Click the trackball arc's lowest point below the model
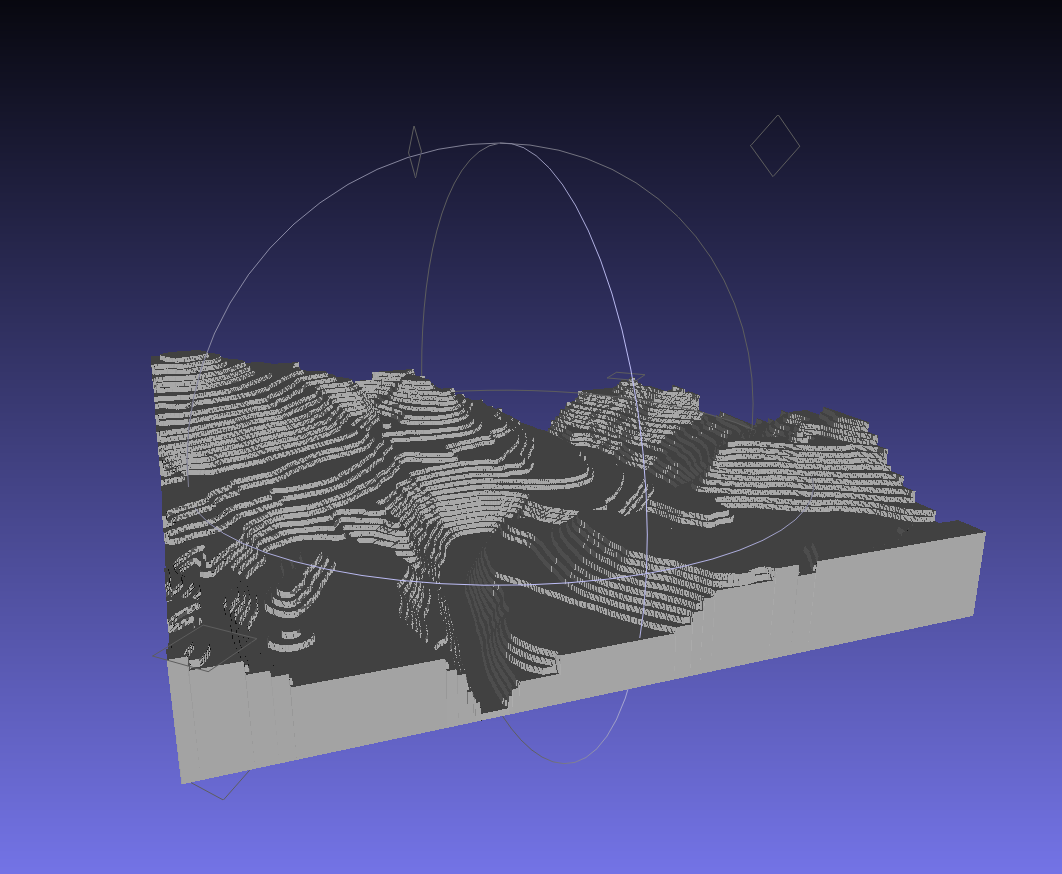This screenshot has height=874, width=1062. (563, 762)
